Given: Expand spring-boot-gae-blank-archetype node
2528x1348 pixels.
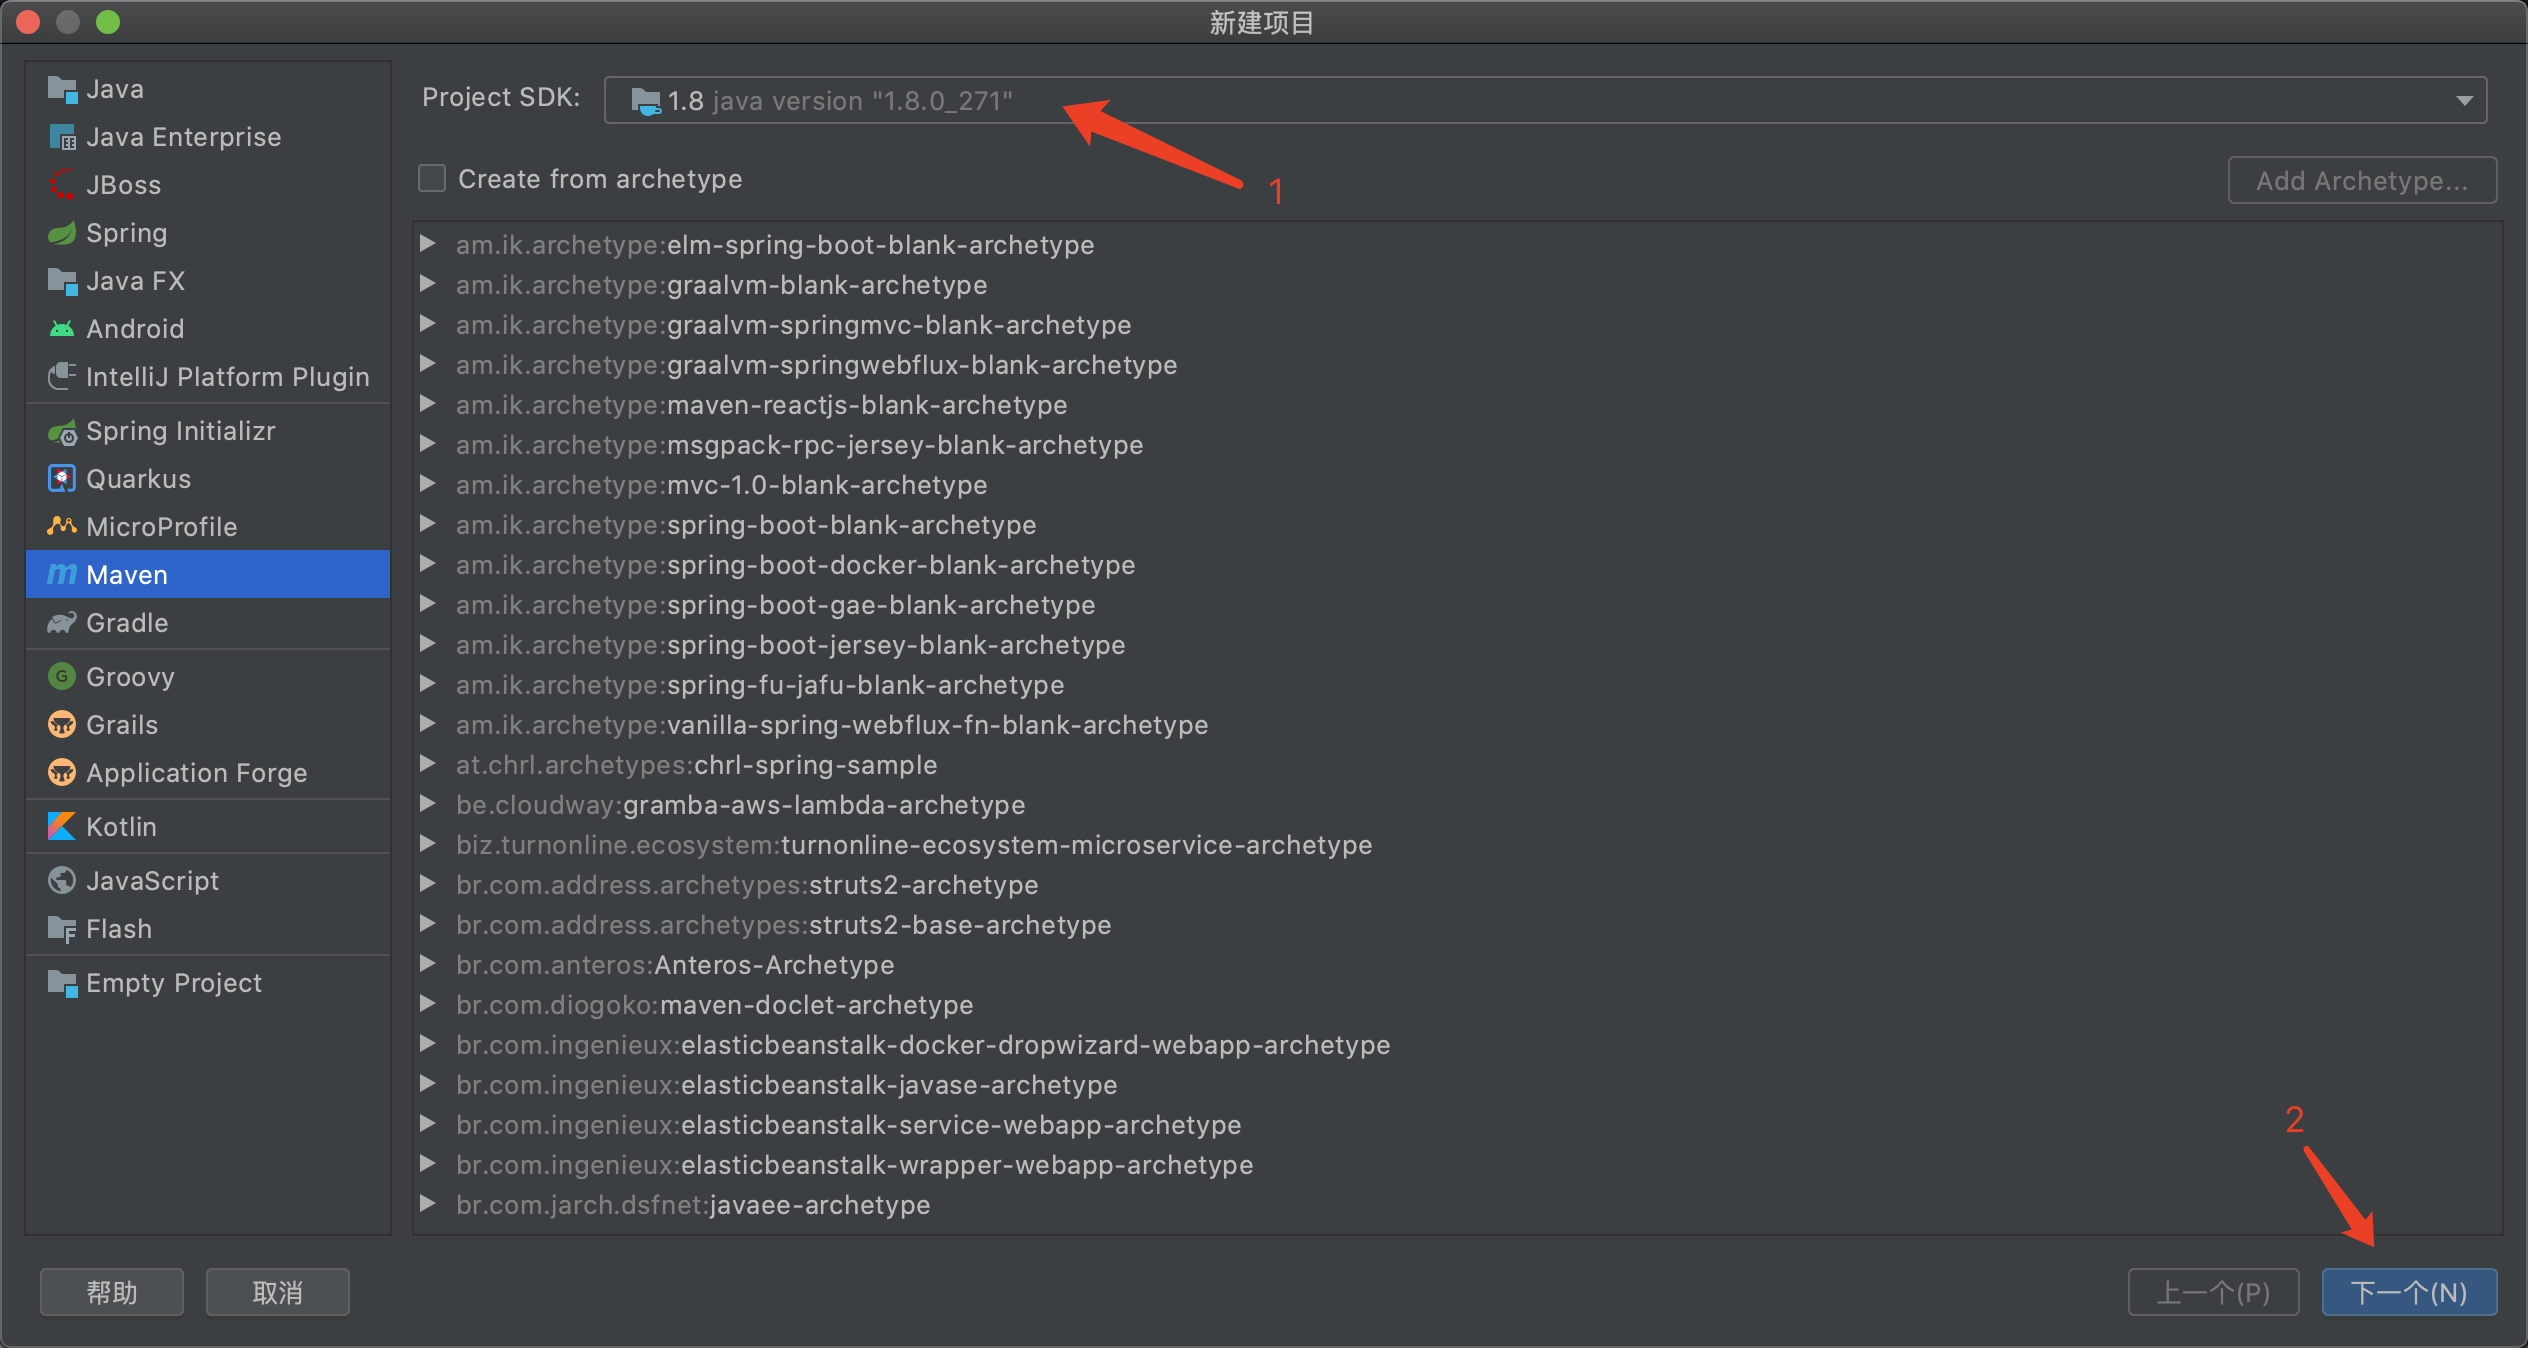Looking at the screenshot, I should tap(427, 603).
